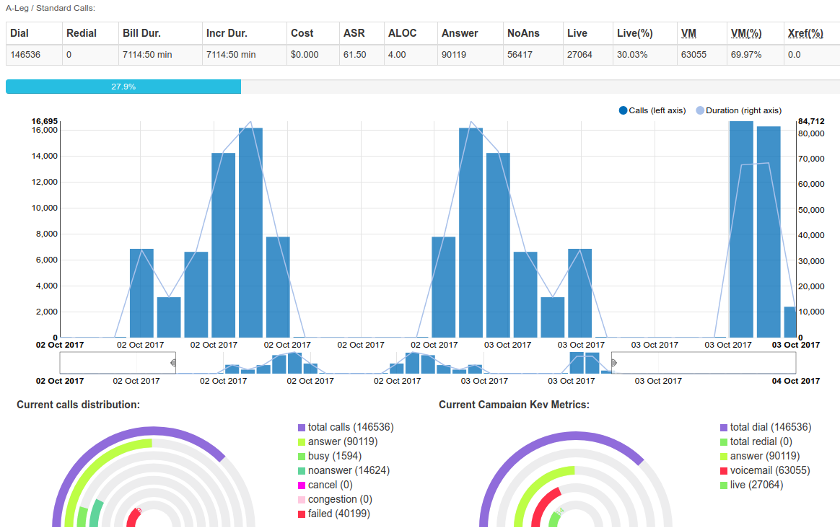Click the busy (1594) legend swatch

click(302, 456)
